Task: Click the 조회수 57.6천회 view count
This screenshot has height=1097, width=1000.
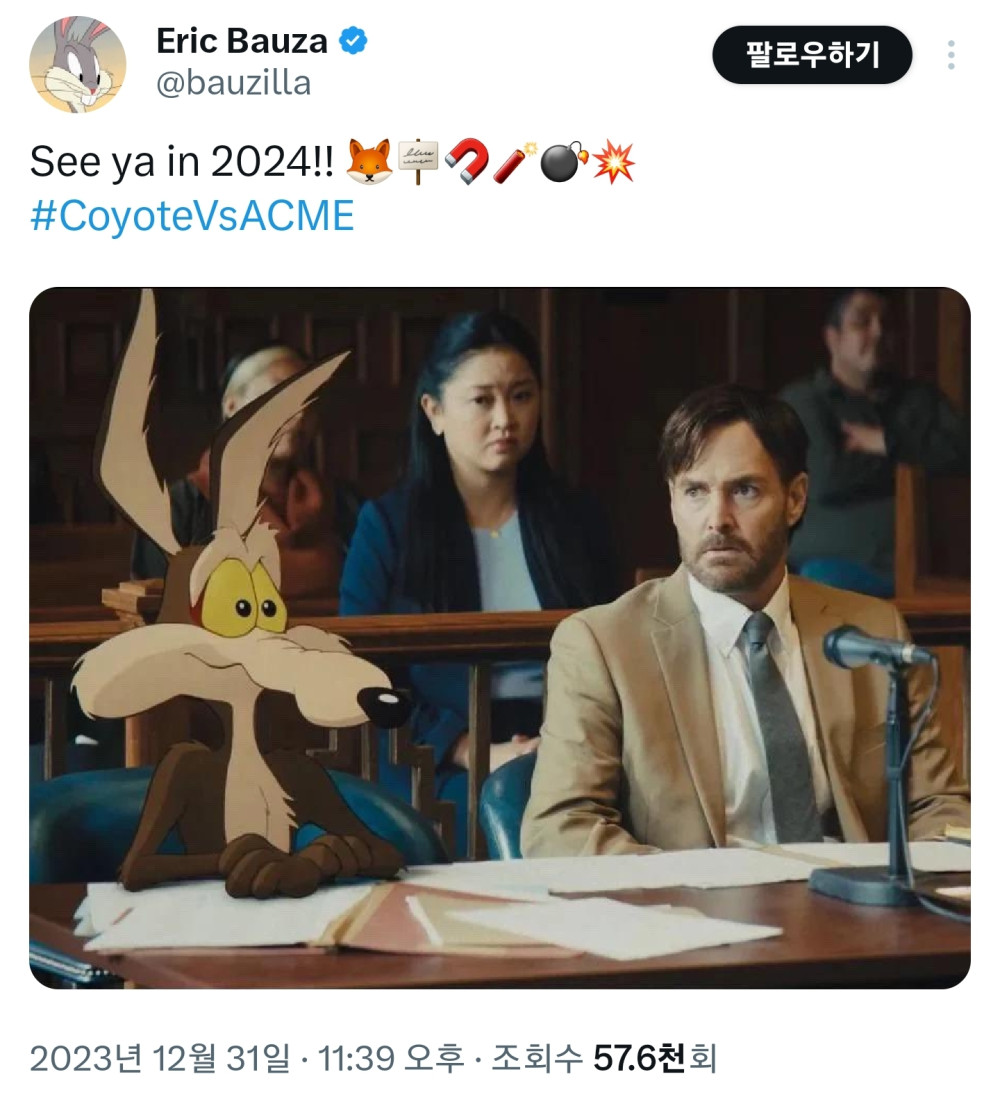Action: (x=603, y=1057)
